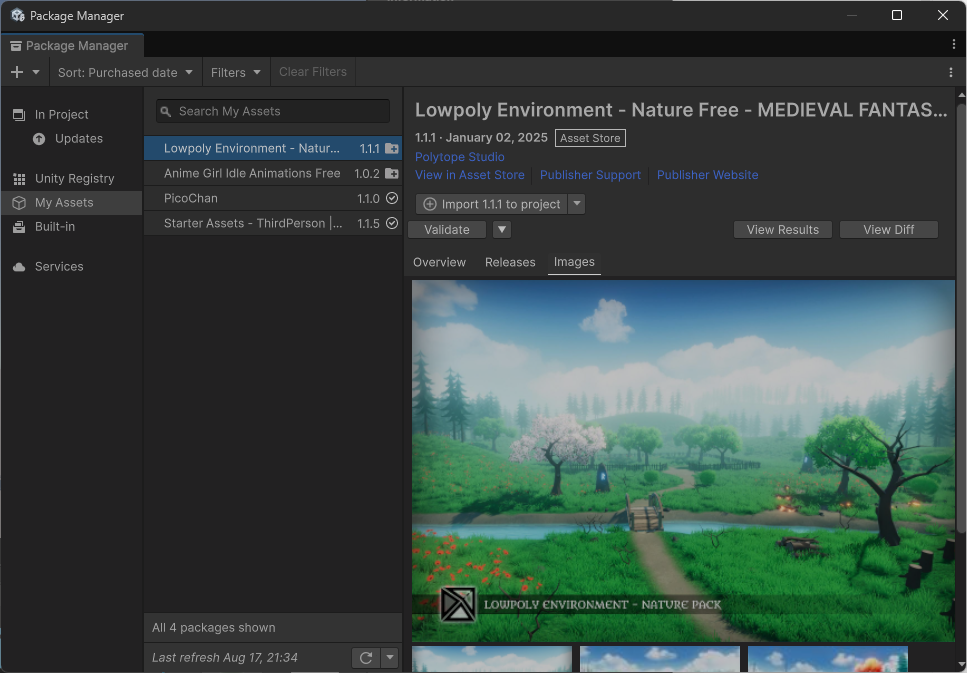Click the Clear Filters button
Screen dimensions: 967x673
click(x=313, y=72)
